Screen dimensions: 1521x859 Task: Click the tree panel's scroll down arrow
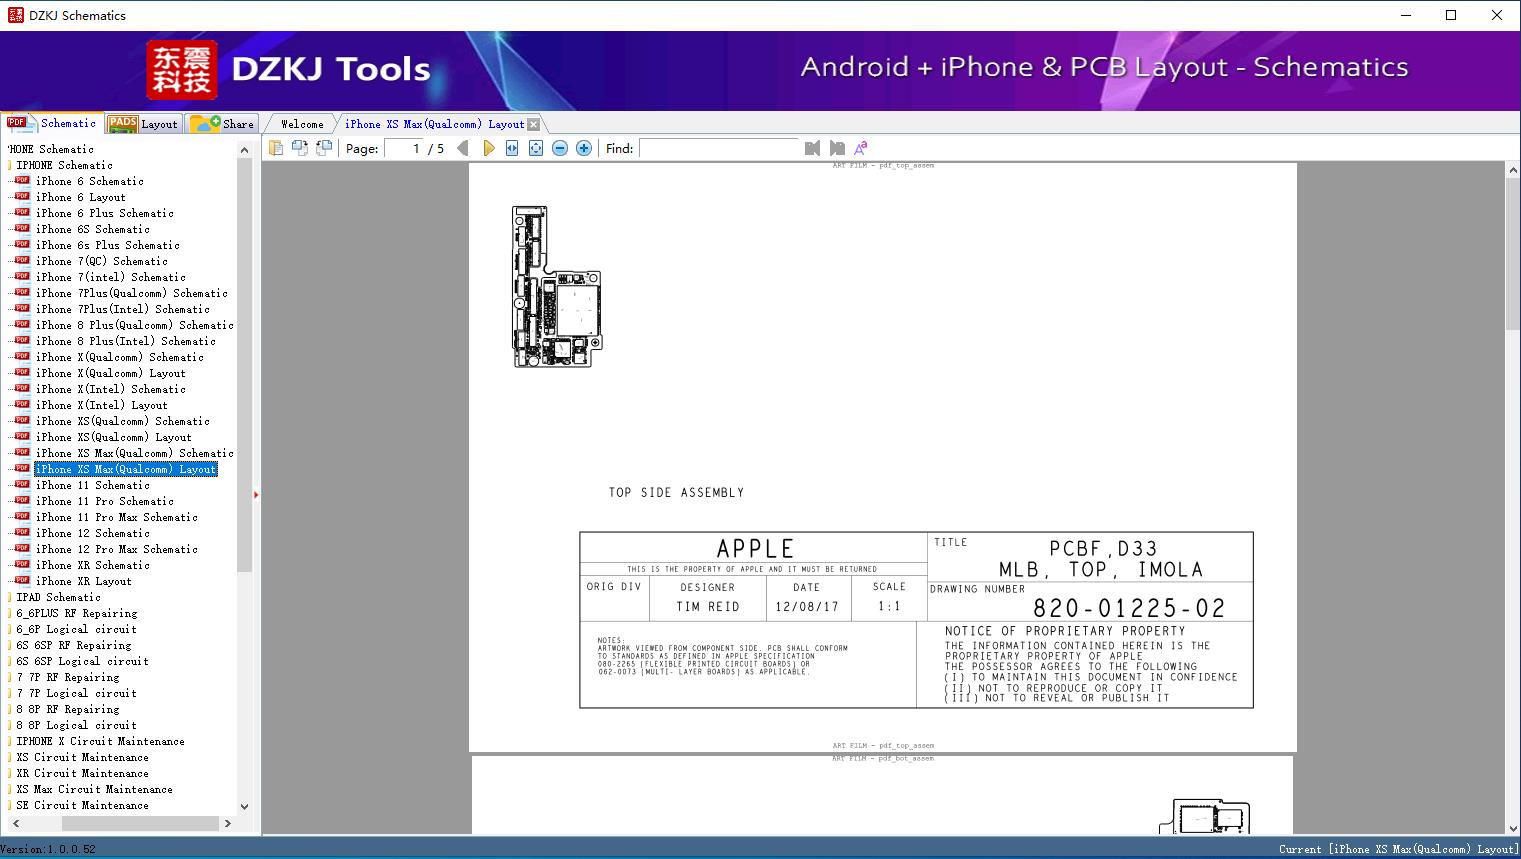tap(244, 807)
